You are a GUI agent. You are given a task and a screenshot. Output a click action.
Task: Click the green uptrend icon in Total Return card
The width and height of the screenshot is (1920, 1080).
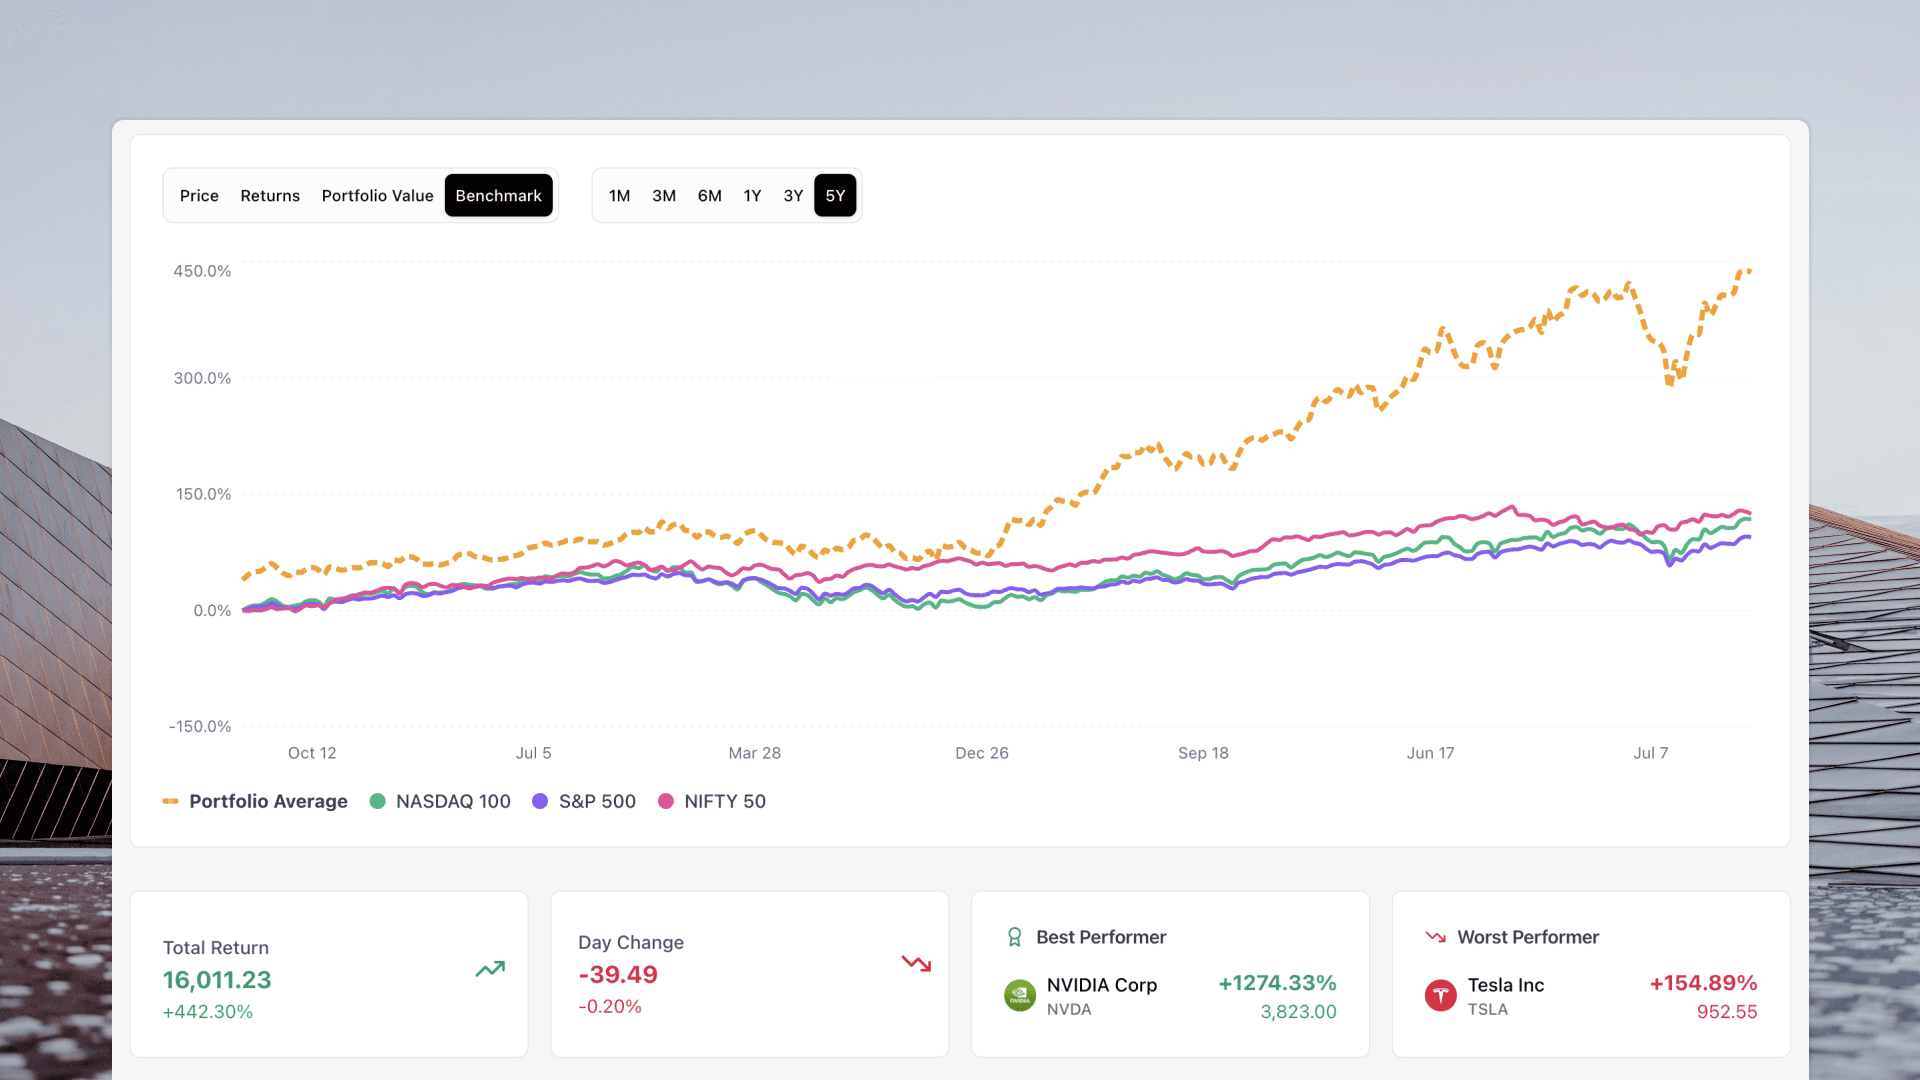point(490,969)
